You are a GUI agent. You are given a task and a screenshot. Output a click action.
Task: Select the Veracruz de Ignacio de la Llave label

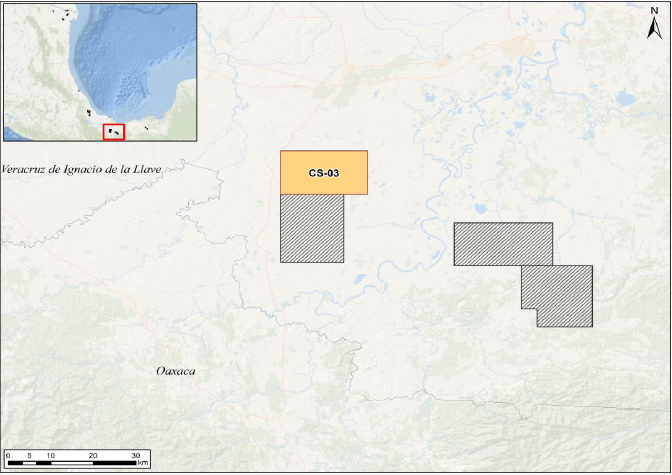click(81, 169)
